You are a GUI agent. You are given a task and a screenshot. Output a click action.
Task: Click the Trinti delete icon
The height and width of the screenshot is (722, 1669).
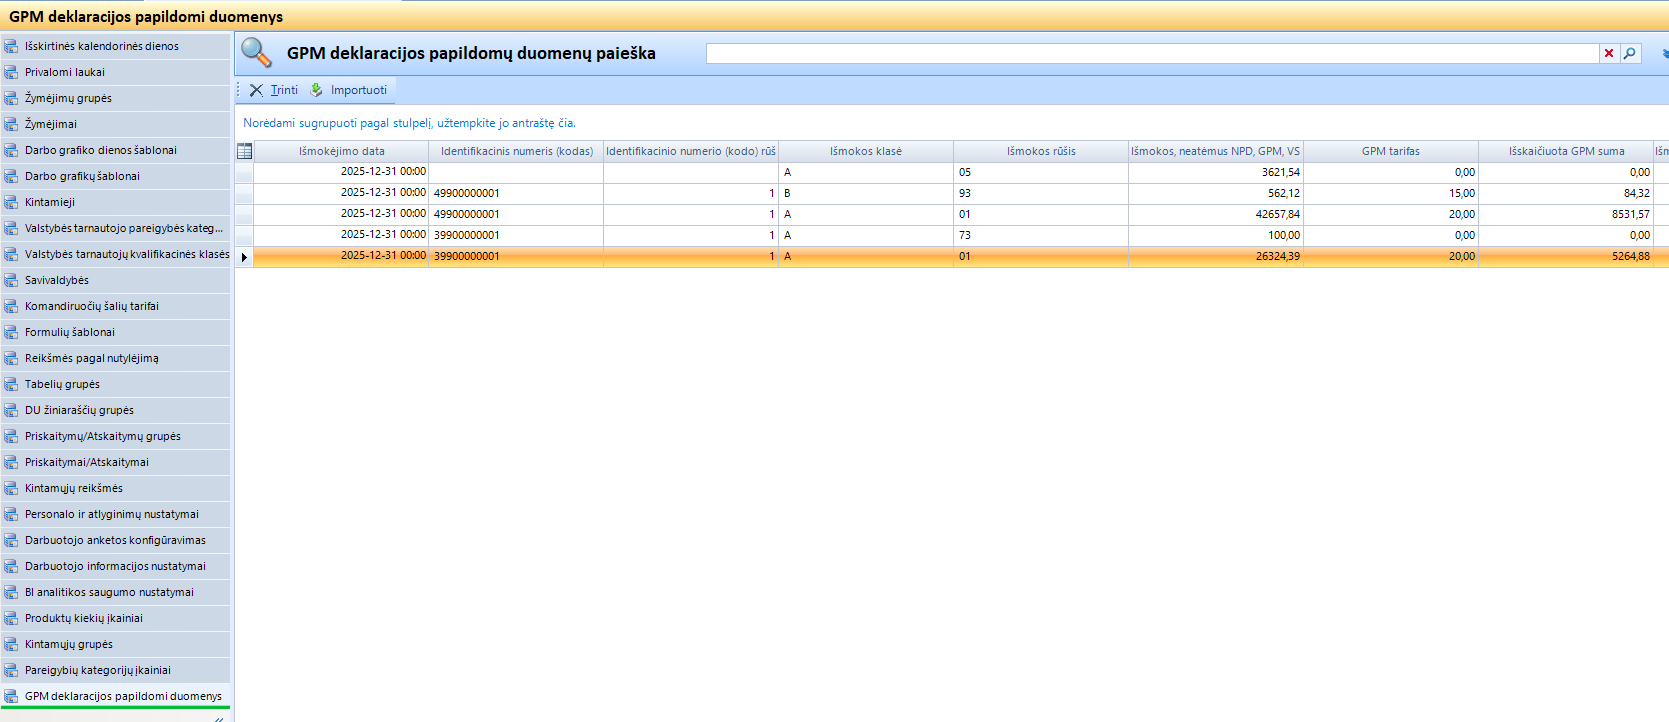pos(257,90)
